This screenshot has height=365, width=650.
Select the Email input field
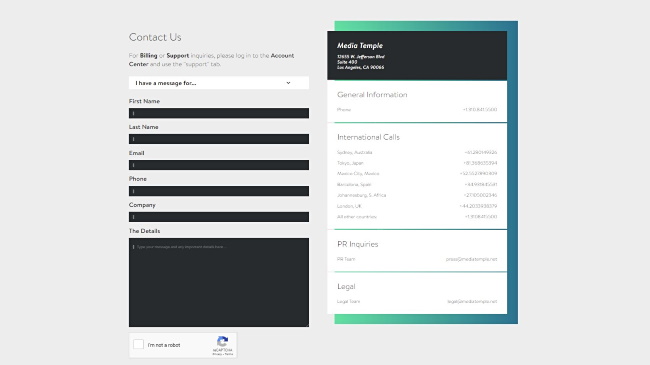point(218,165)
